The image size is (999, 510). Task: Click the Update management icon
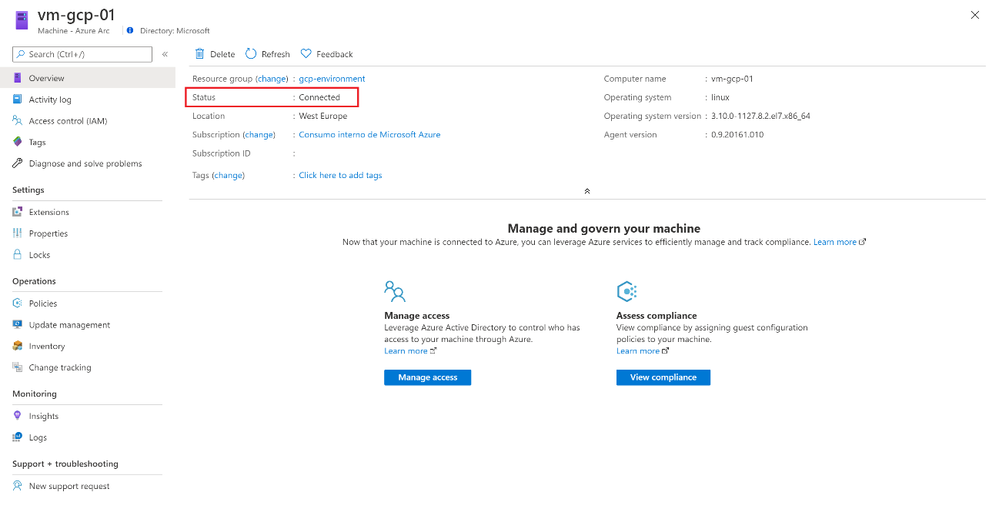tap(17, 324)
